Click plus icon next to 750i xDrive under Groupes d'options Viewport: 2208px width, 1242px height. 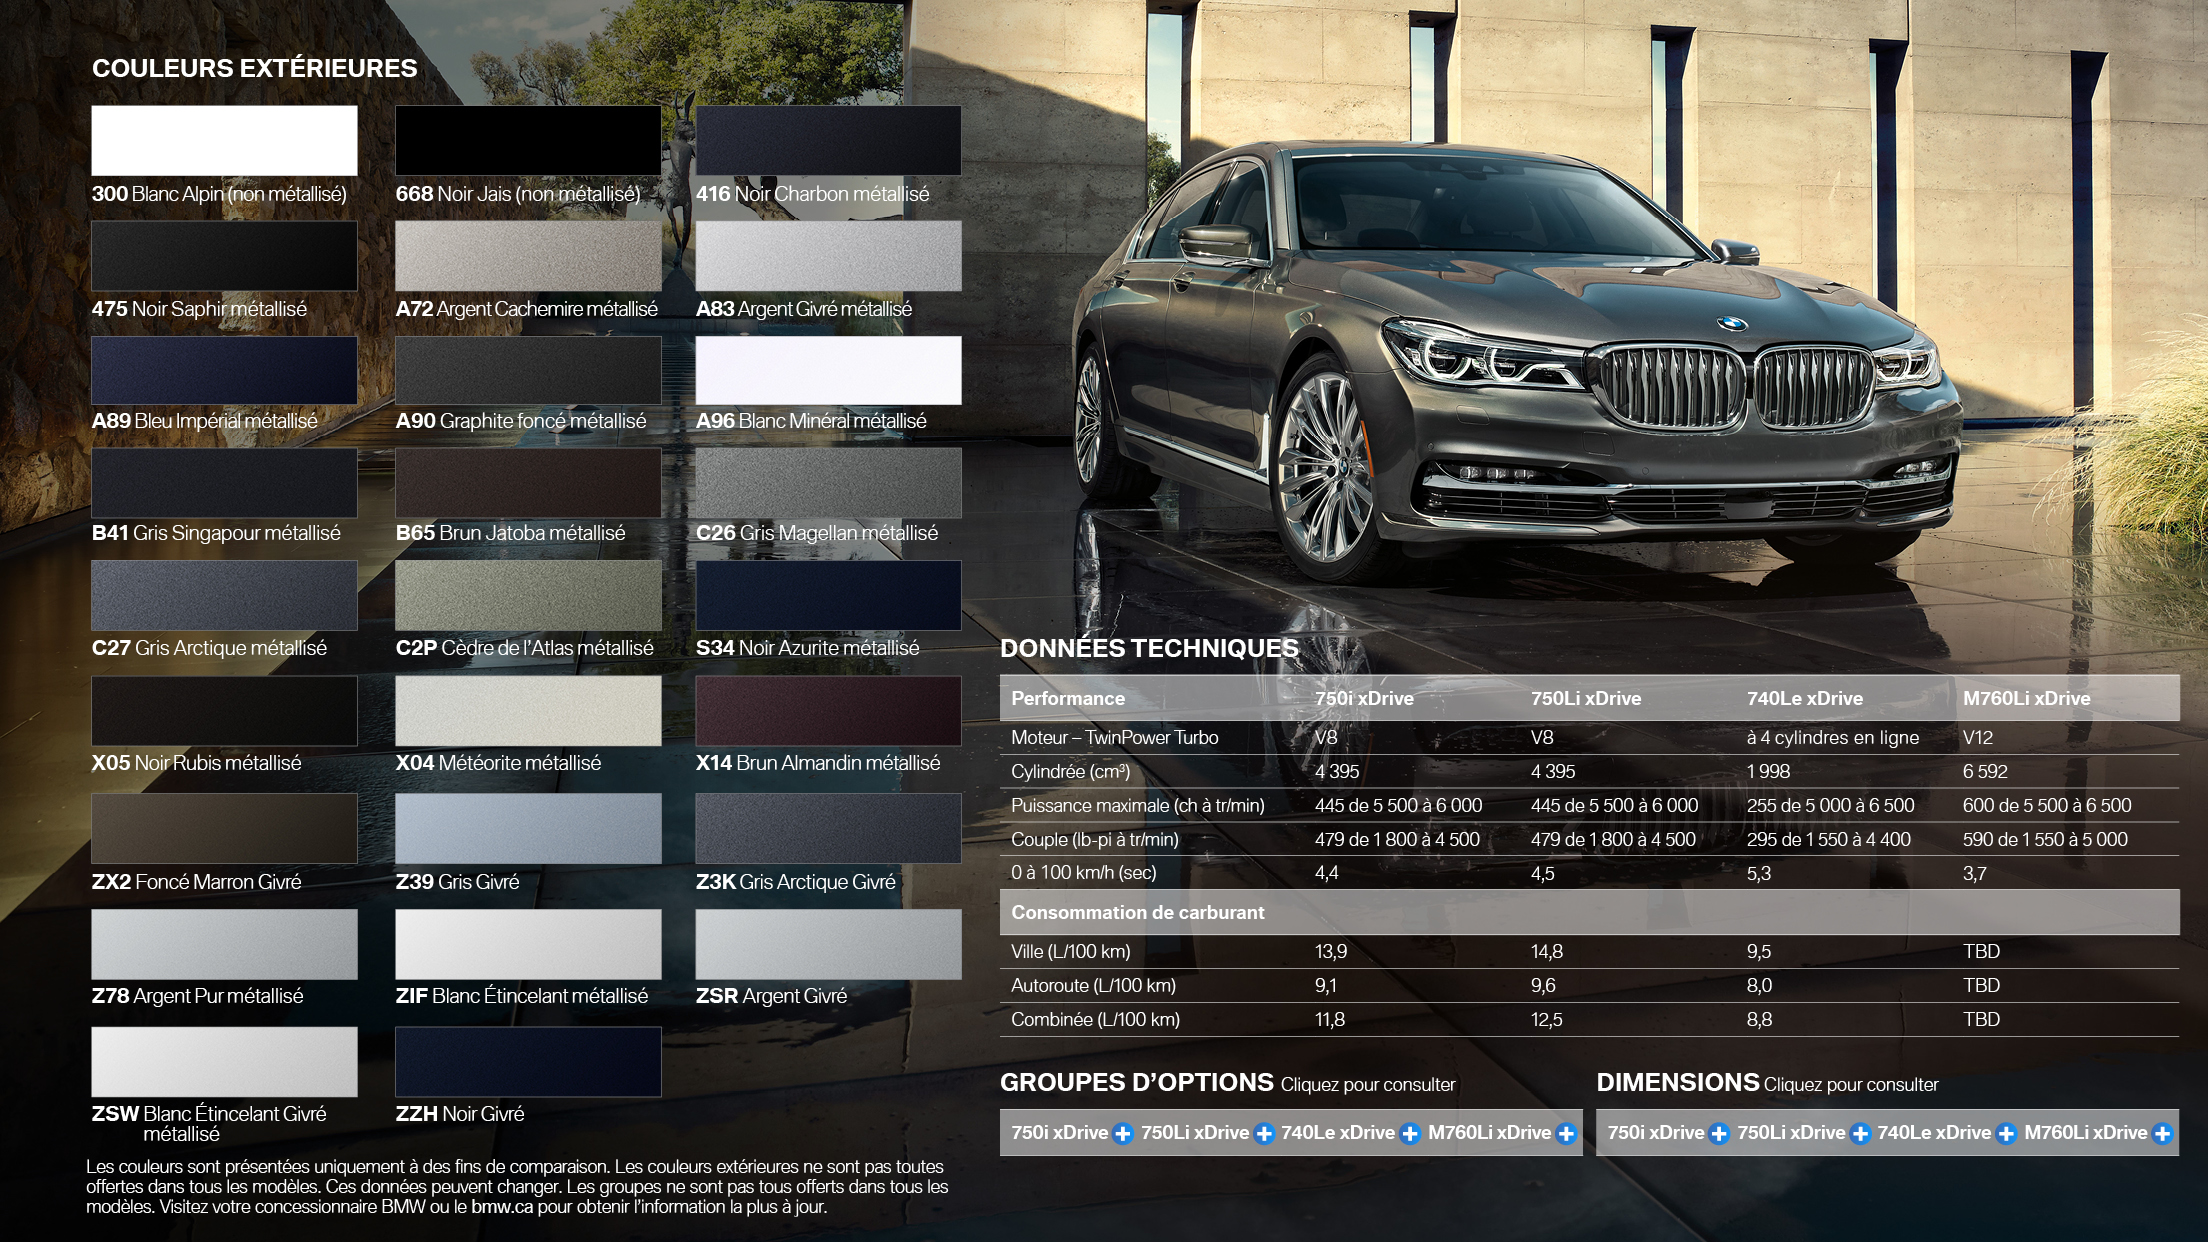1123,1133
